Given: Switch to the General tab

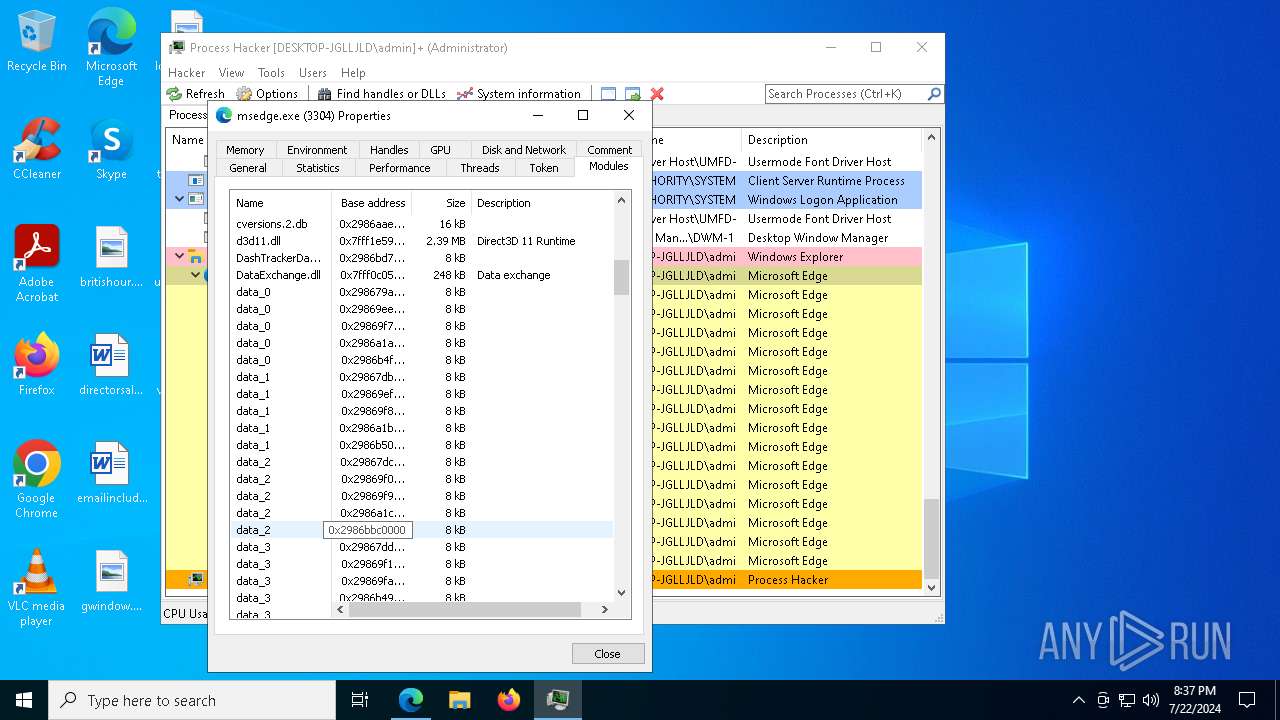Looking at the screenshot, I should tap(248, 168).
